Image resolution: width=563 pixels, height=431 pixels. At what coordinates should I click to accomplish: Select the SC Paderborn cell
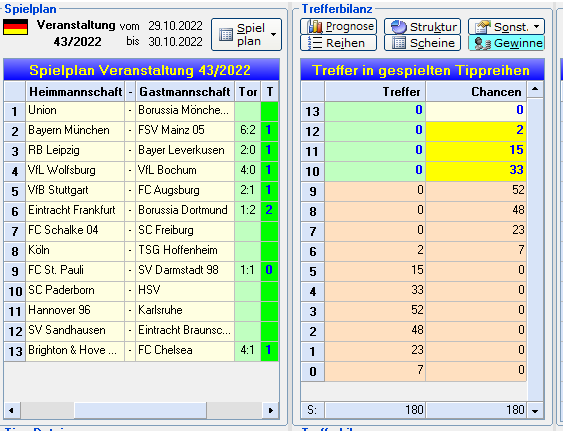pyautogui.click(x=75, y=291)
